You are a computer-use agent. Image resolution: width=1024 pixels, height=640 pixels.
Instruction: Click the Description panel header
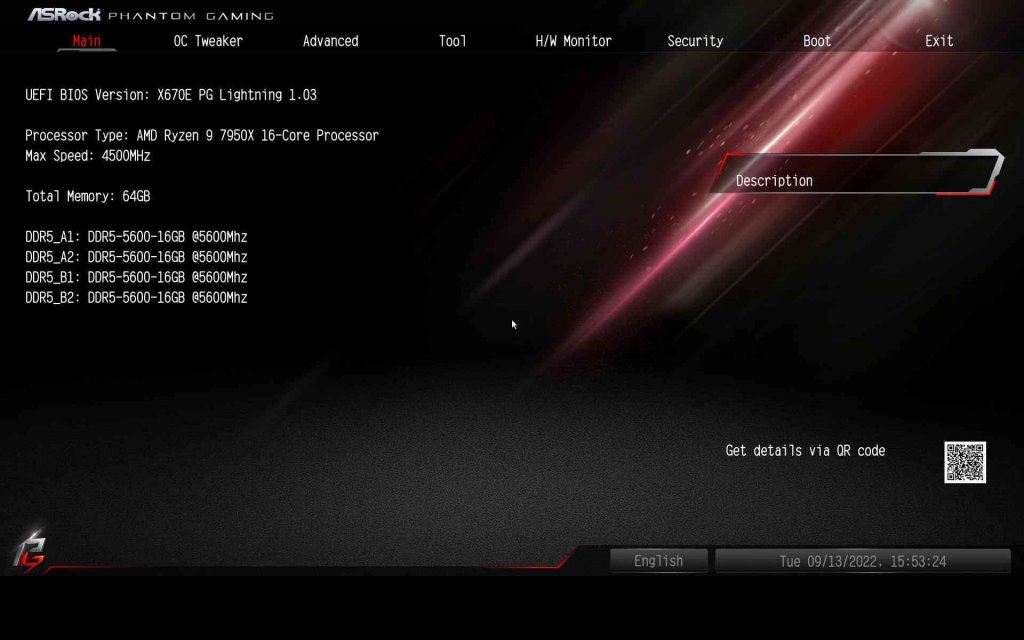pyautogui.click(x=774, y=180)
